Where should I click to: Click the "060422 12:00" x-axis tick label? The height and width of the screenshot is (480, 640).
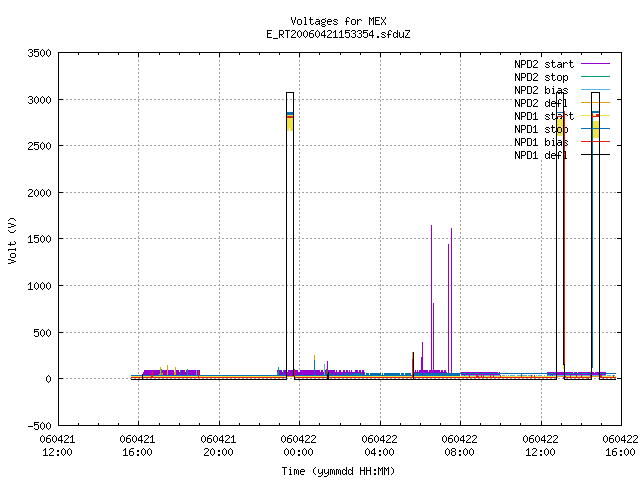[x=540, y=446]
